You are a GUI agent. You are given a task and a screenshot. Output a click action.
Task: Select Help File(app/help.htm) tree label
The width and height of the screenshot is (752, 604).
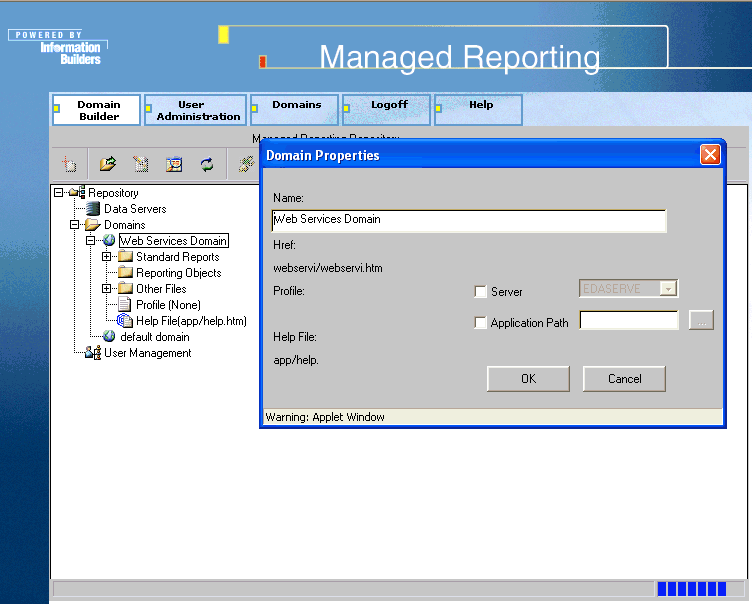click(191, 320)
